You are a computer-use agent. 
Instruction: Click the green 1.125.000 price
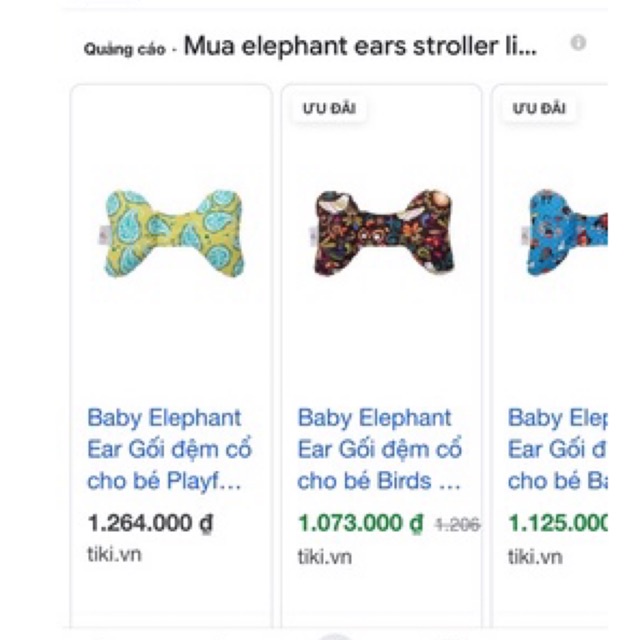[x=557, y=523]
